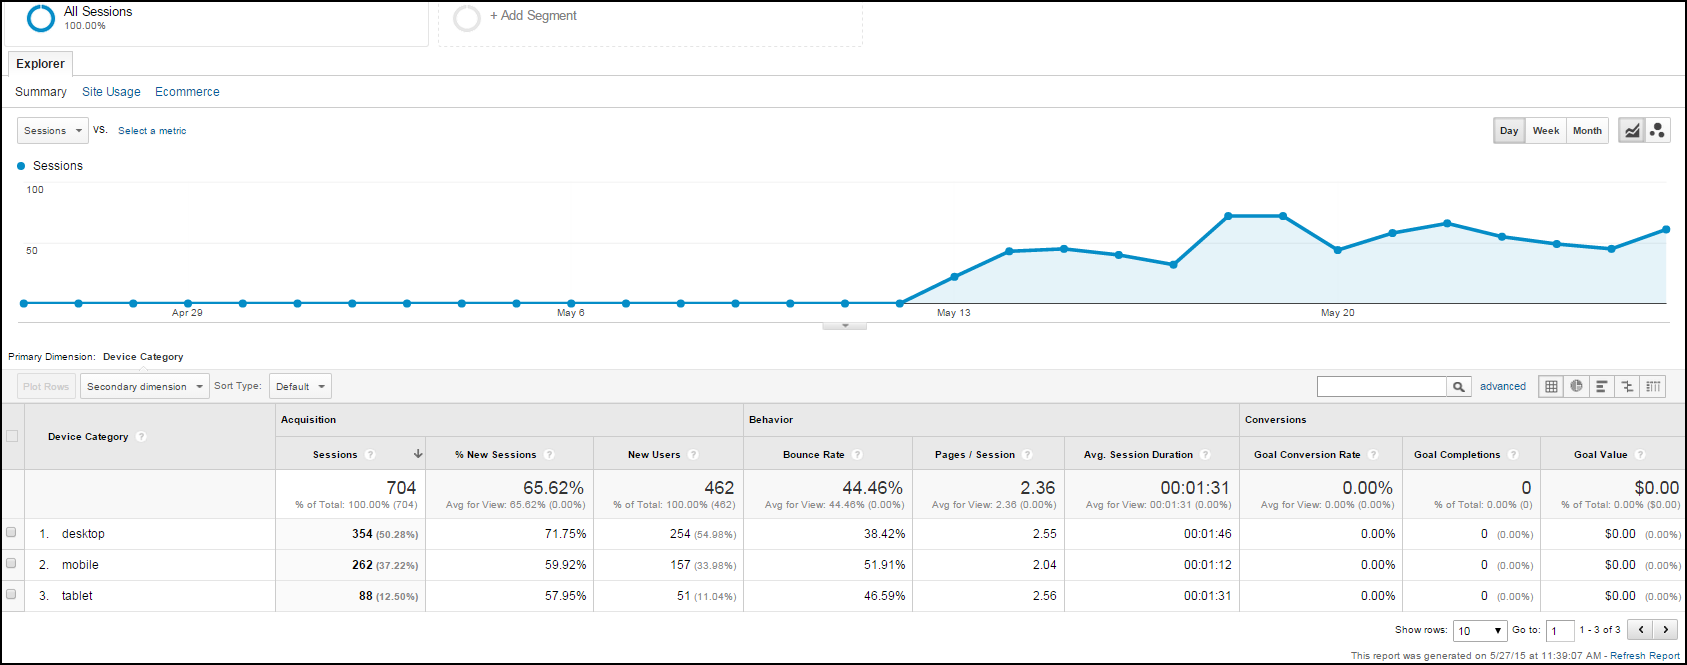Set chart interval to Month
The height and width of the screenshot is (665, 1687).
click(1587, 131)
